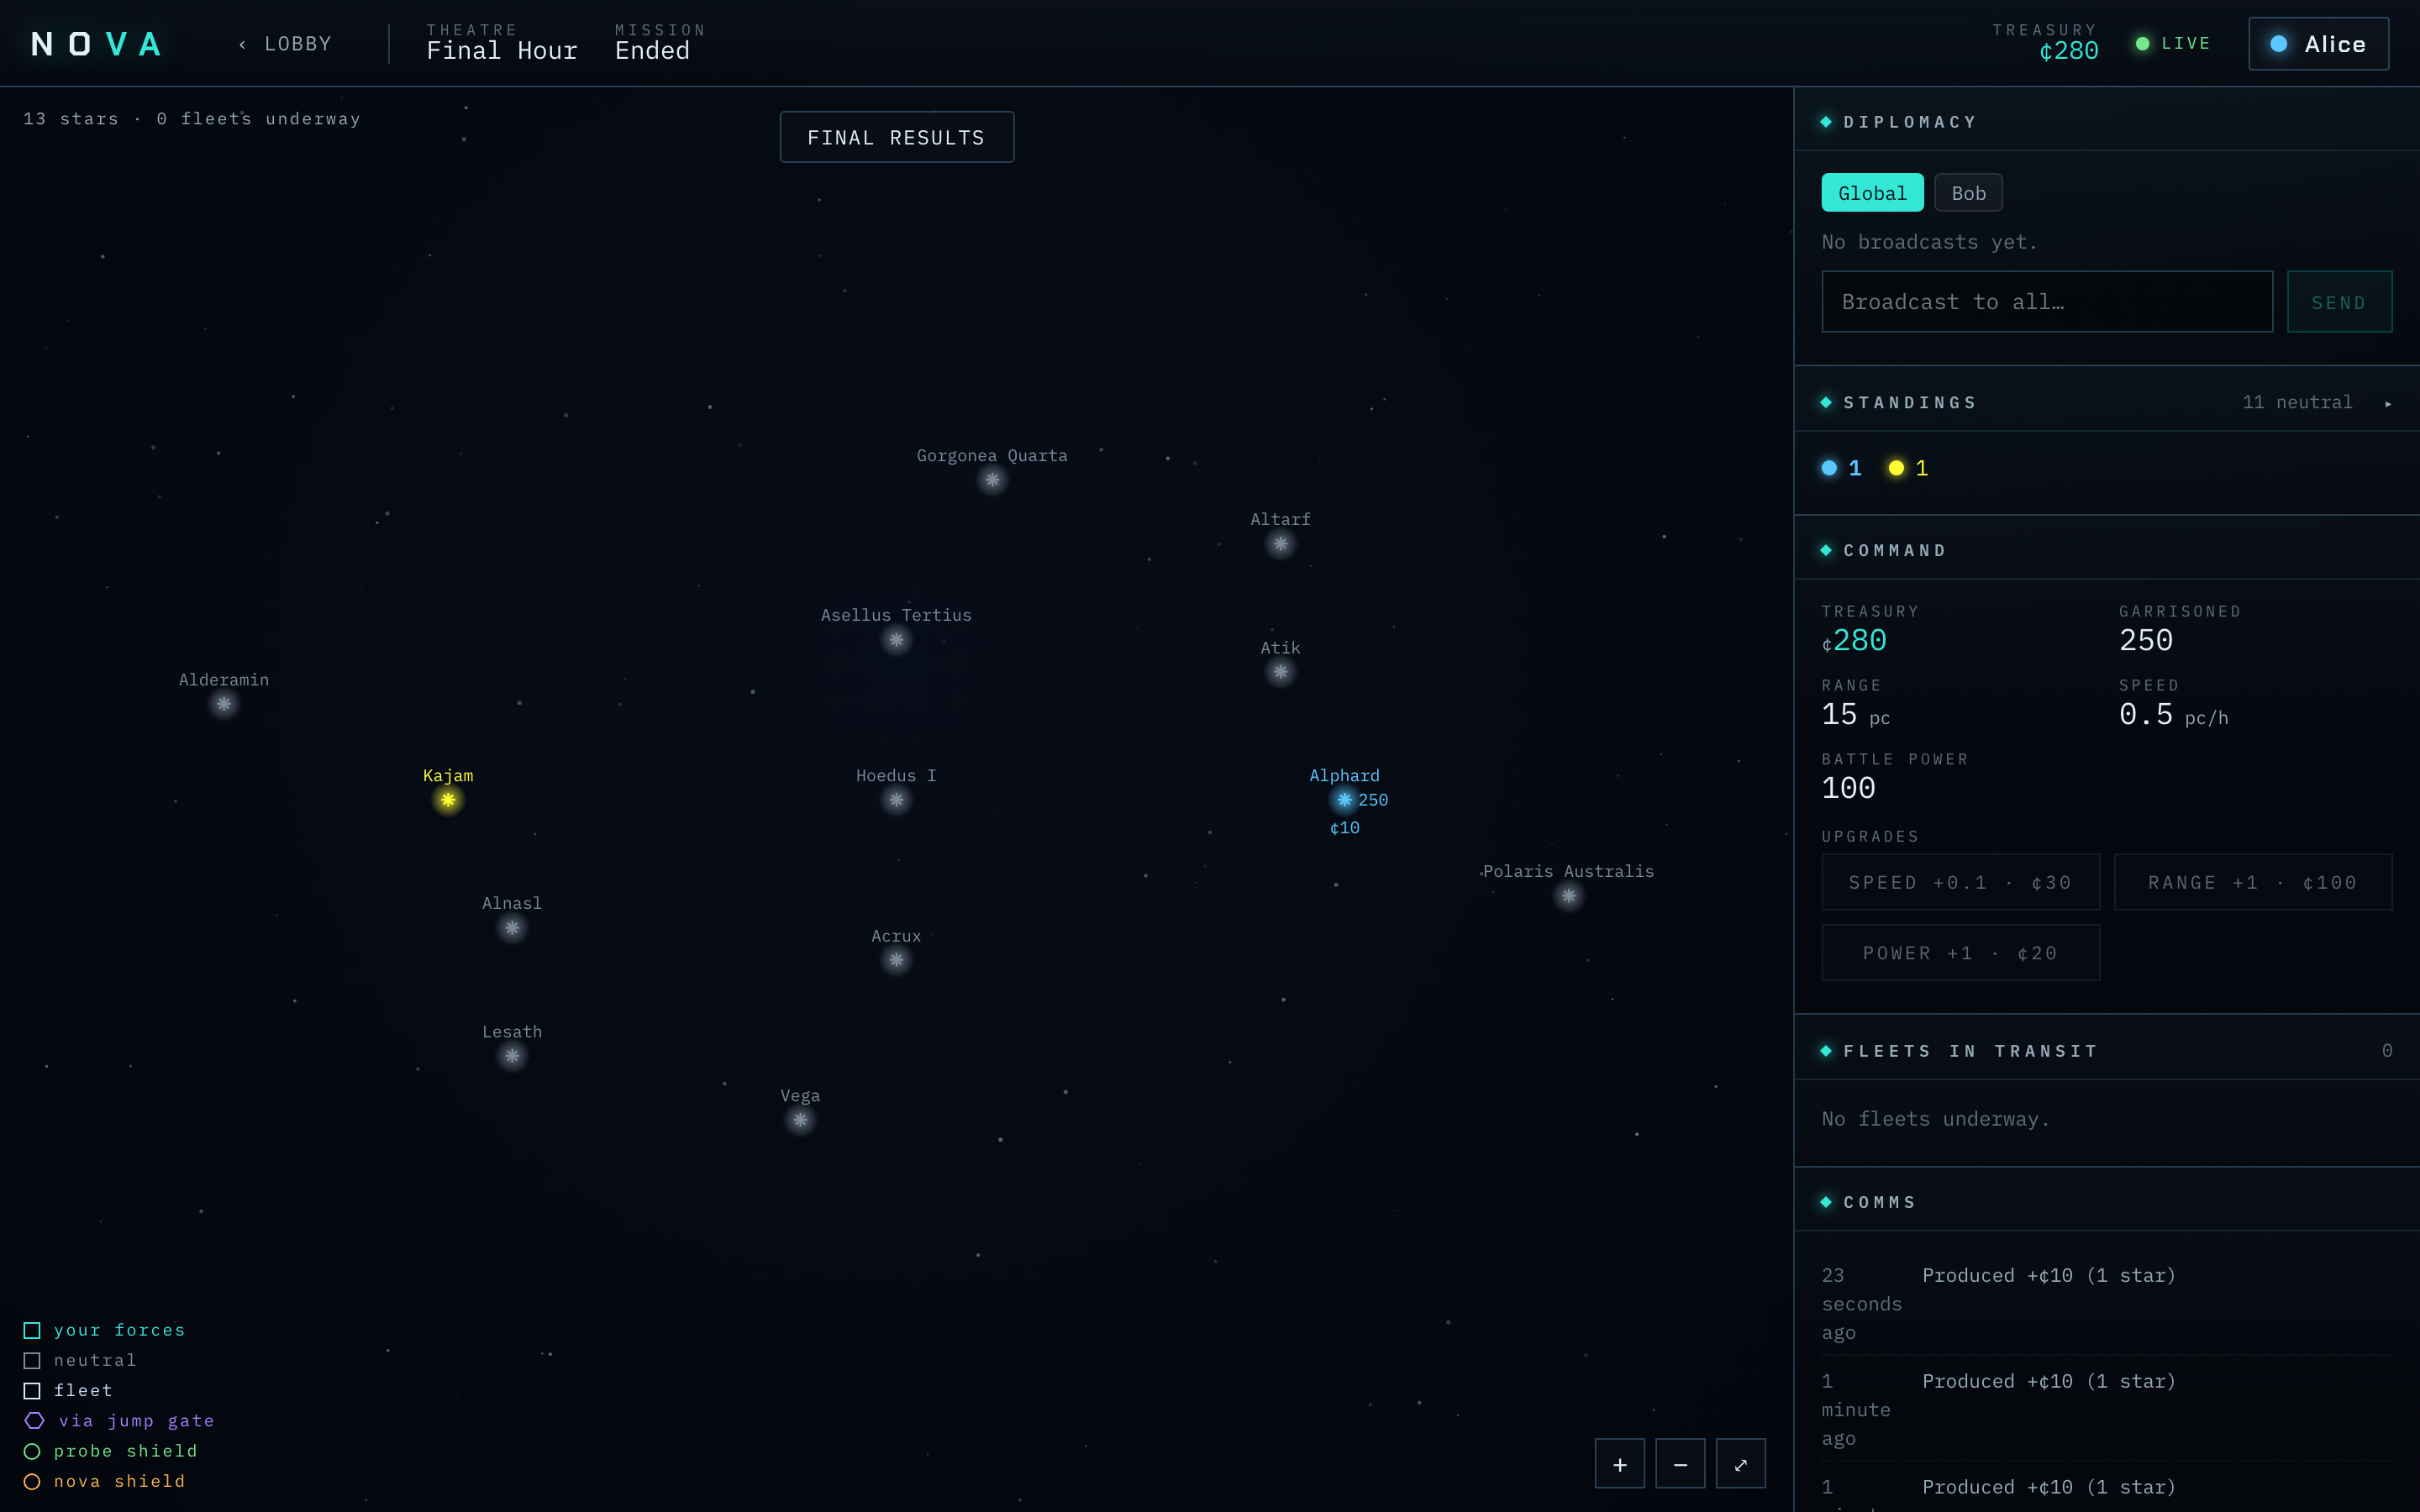The width and height of the screenshot is (2420, 1512).
Task: Click the nova shield legend entry
Action: click(x=104, y=1481)
